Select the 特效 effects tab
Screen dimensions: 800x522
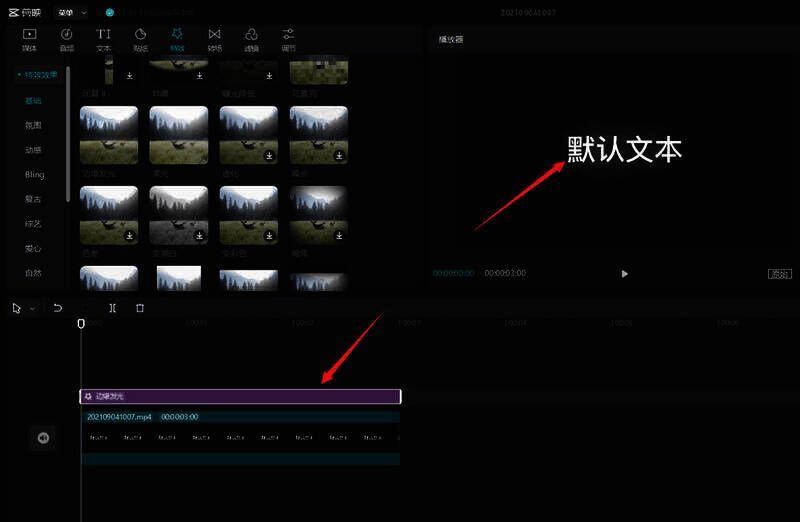[177, 40]
